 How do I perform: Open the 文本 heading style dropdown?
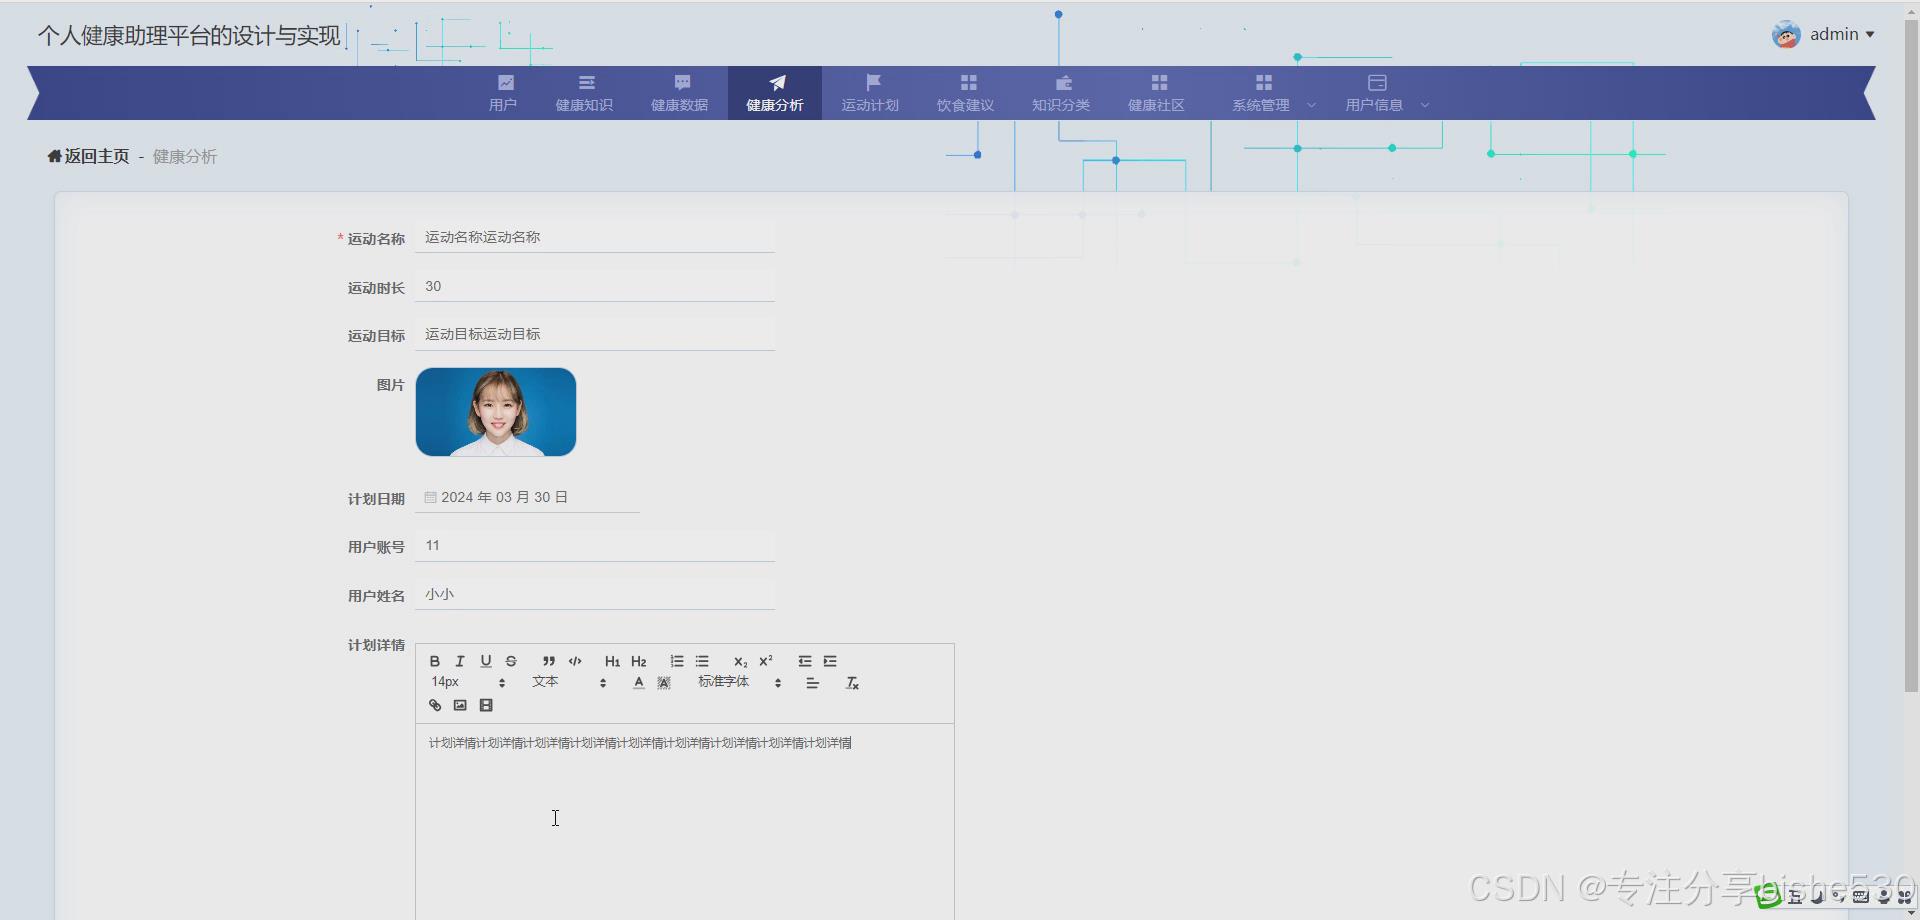click(x=569, y=682)
